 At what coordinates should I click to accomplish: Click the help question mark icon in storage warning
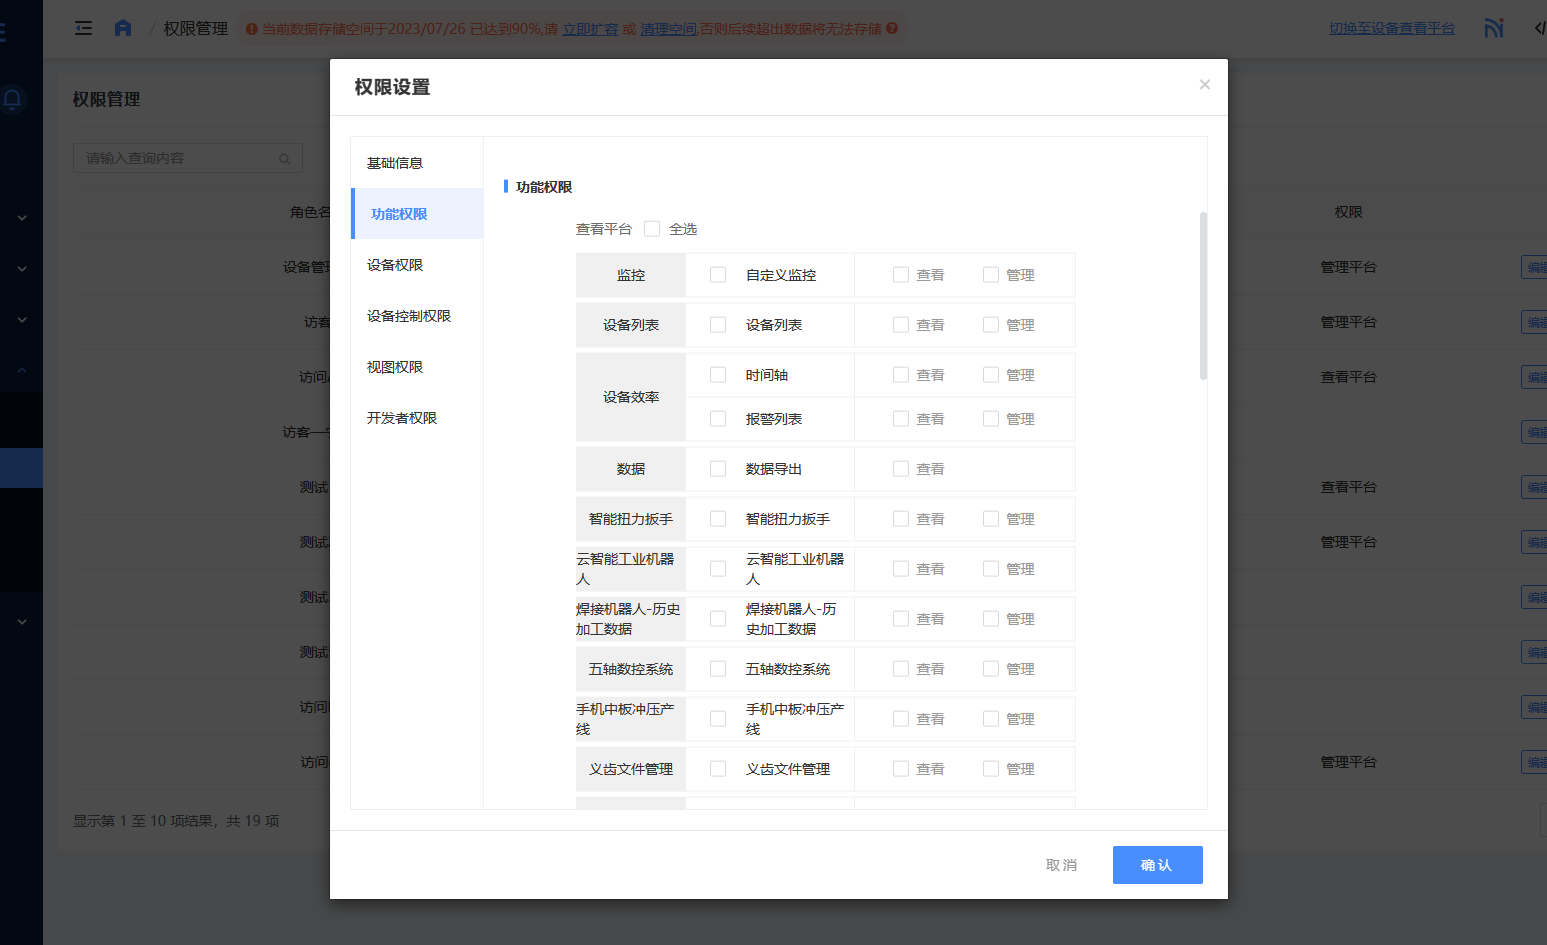coord(892,29)
